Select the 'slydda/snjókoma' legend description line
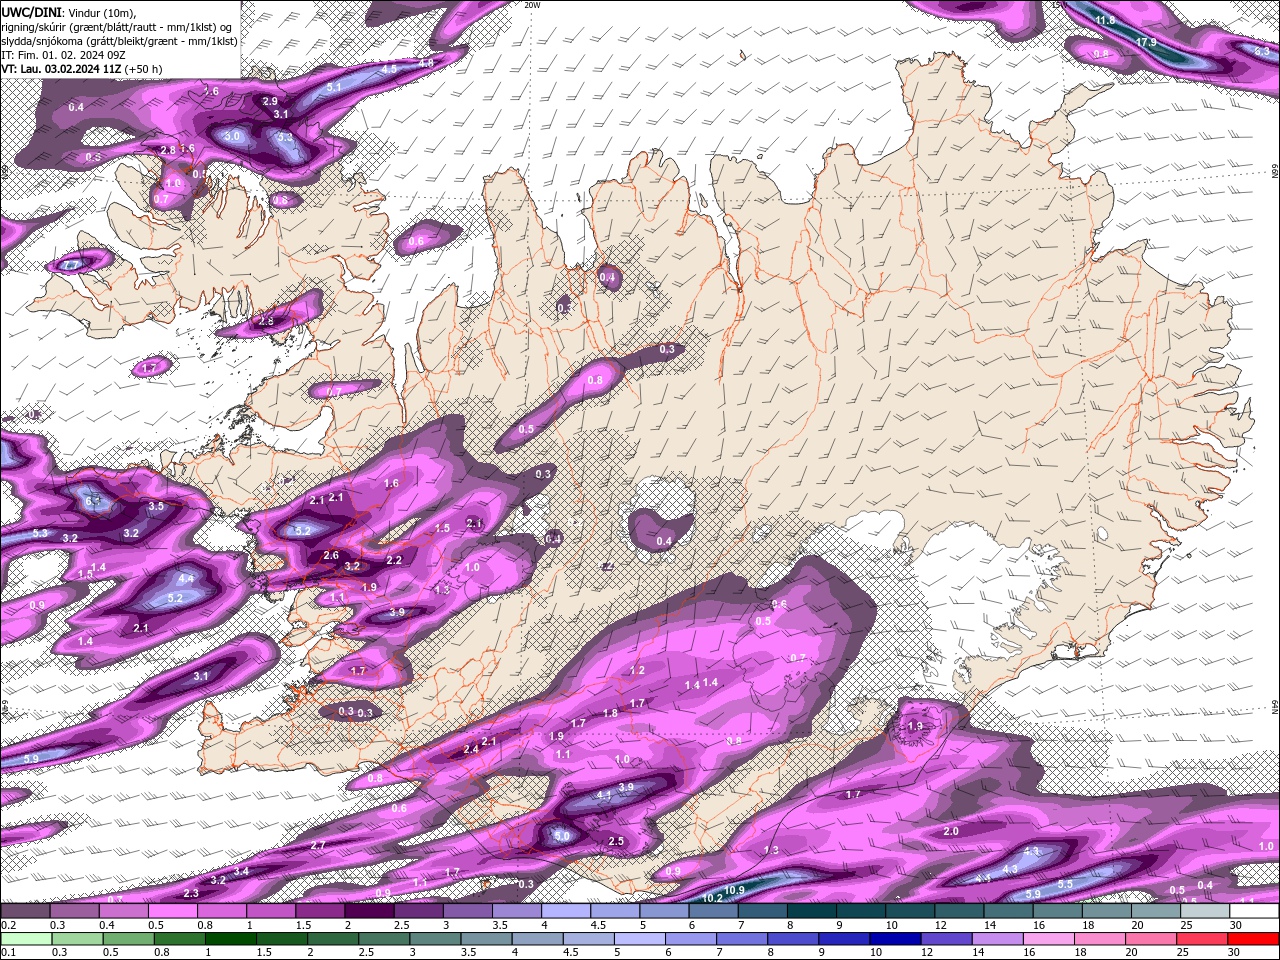The image size is (1280, 960). pos(119,41)
